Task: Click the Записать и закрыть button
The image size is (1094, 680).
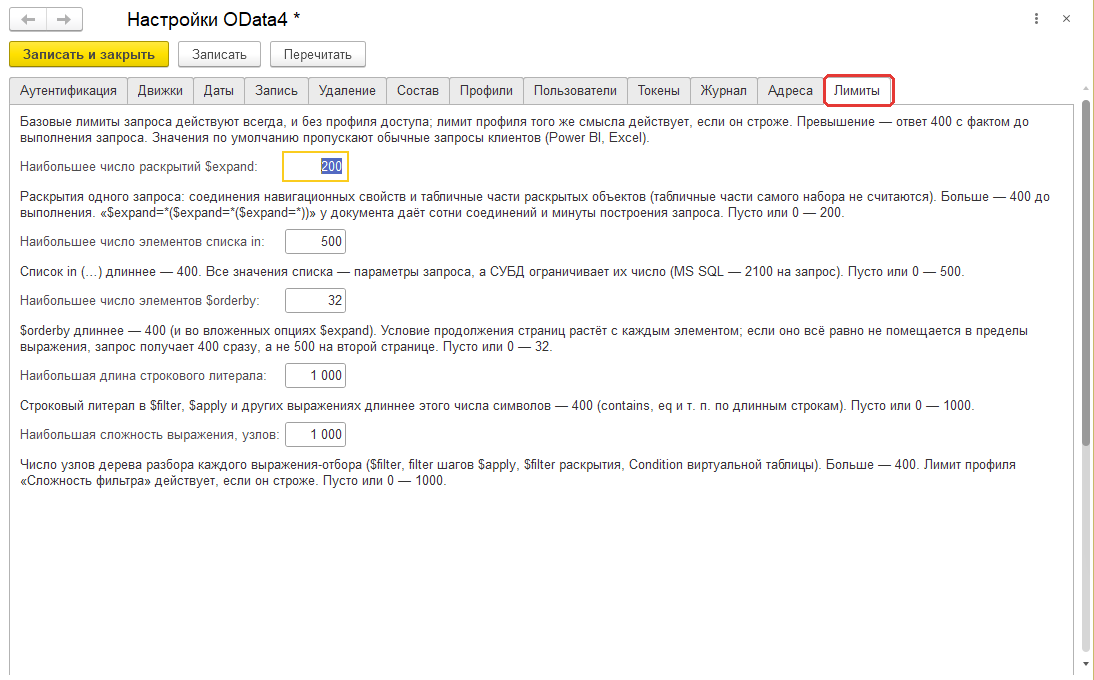Action: coord(89,54)
